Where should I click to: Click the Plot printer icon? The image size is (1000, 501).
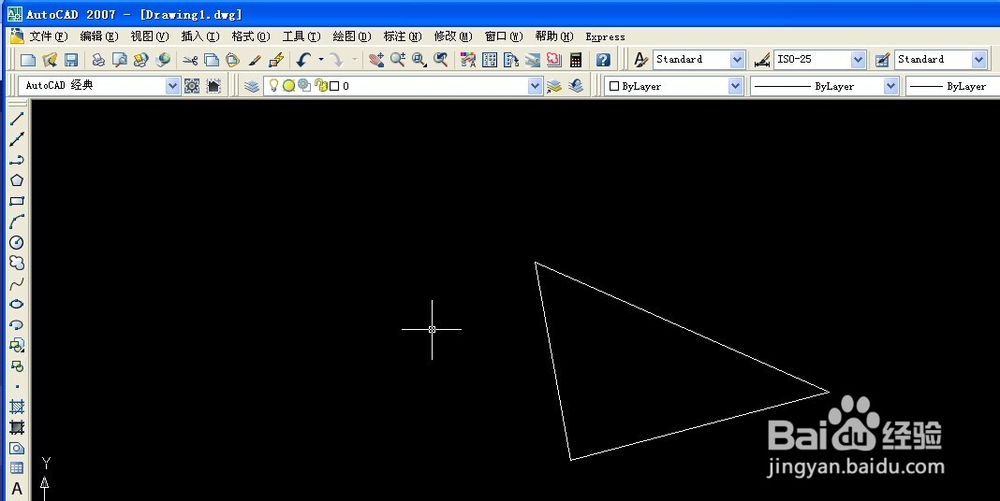coord(98,60)
